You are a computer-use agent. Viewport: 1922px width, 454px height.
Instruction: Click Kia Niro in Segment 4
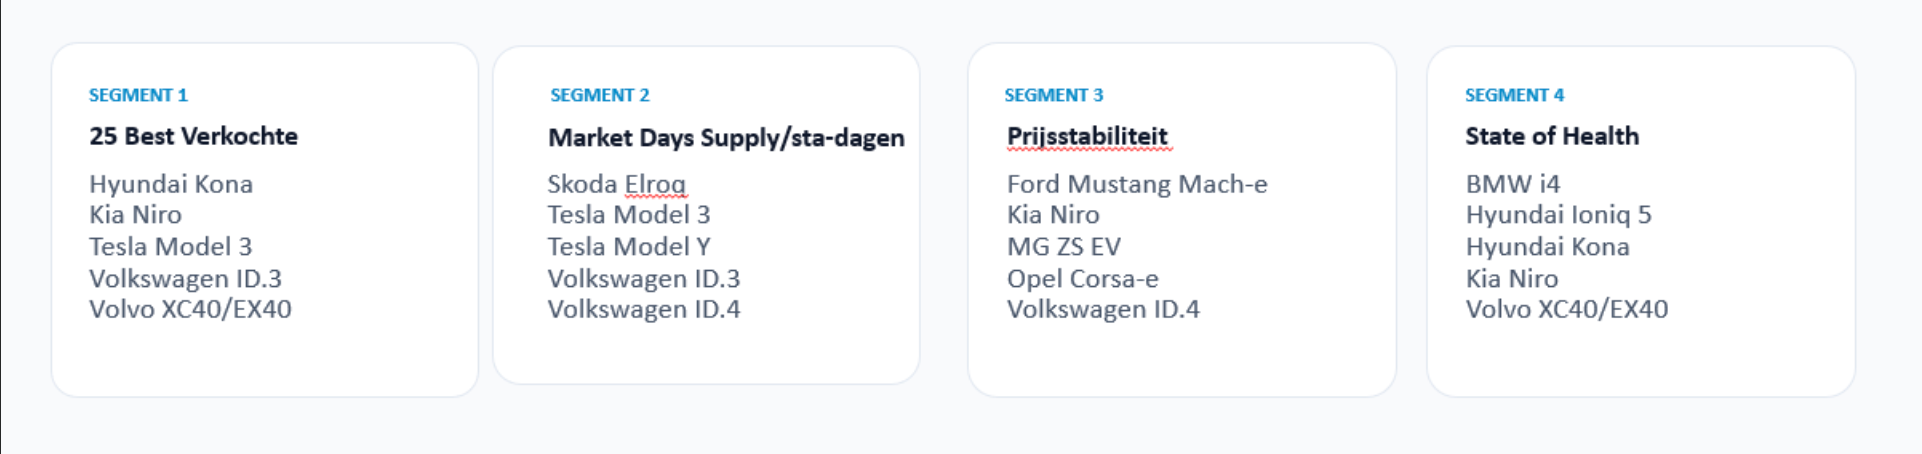1512,278
